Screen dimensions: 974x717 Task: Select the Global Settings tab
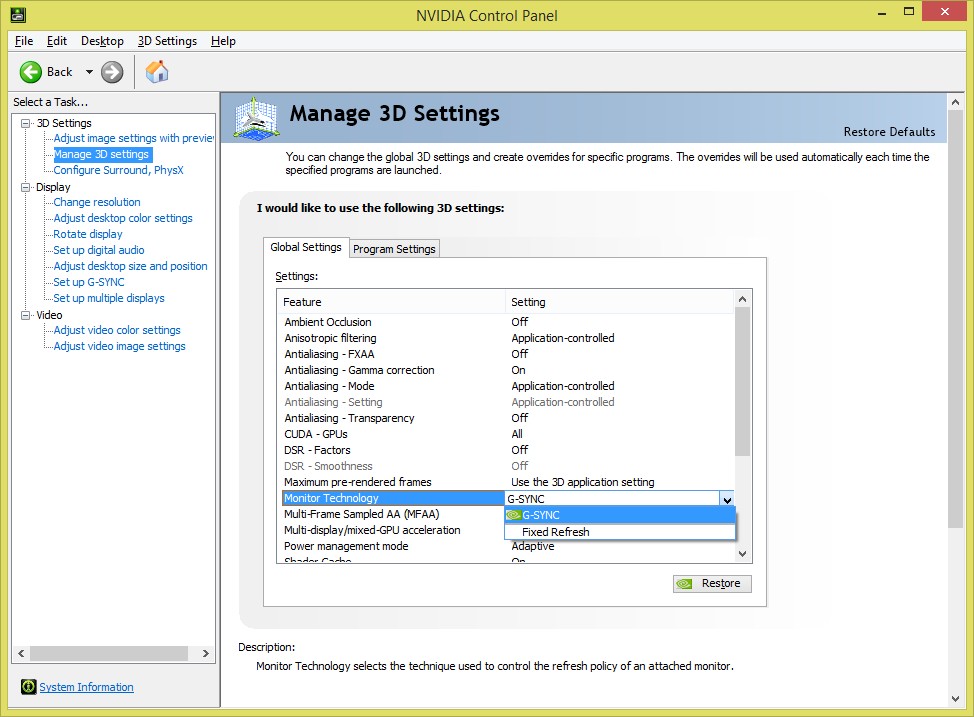306,247
